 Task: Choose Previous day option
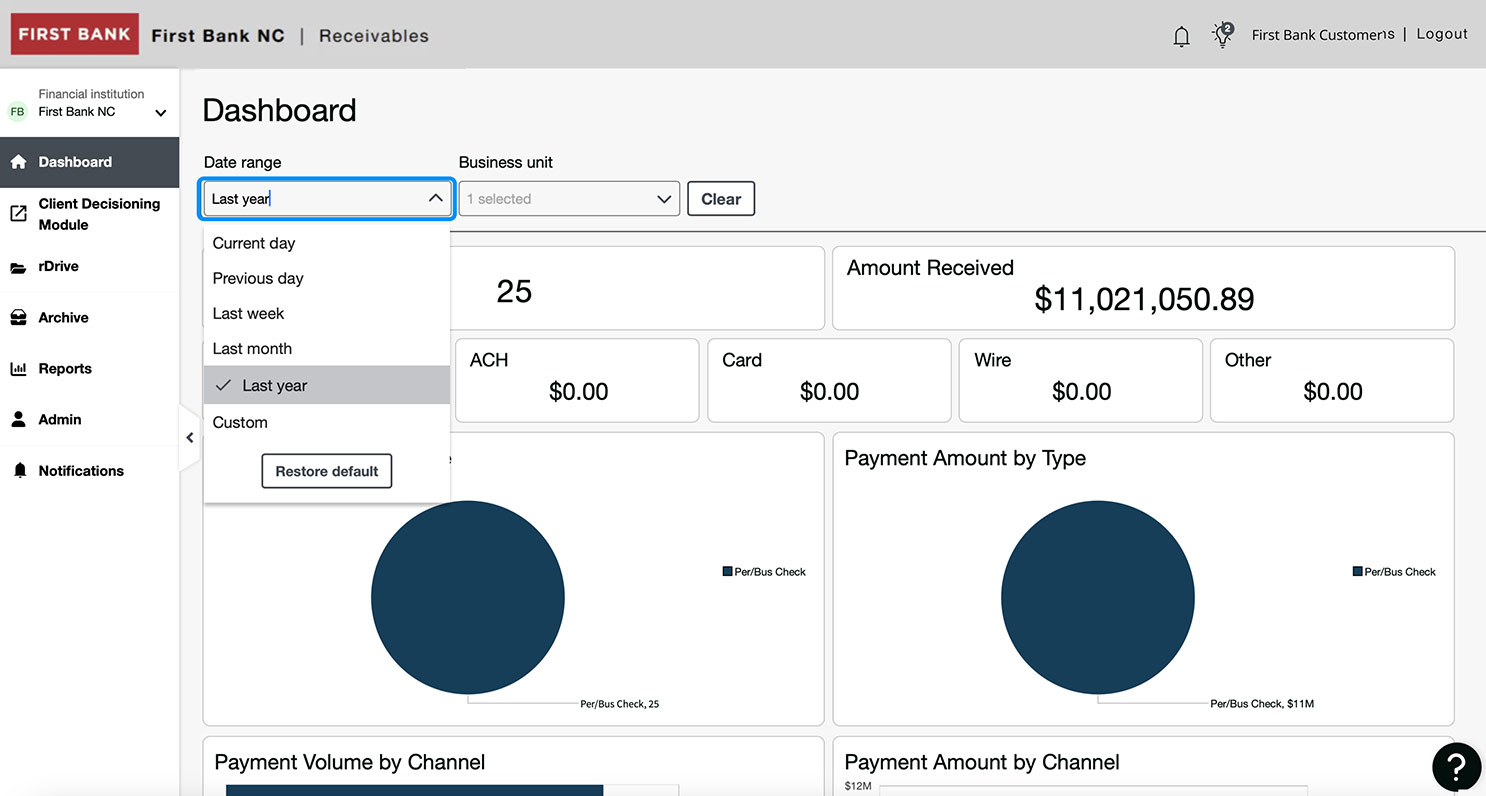[327, 278]
